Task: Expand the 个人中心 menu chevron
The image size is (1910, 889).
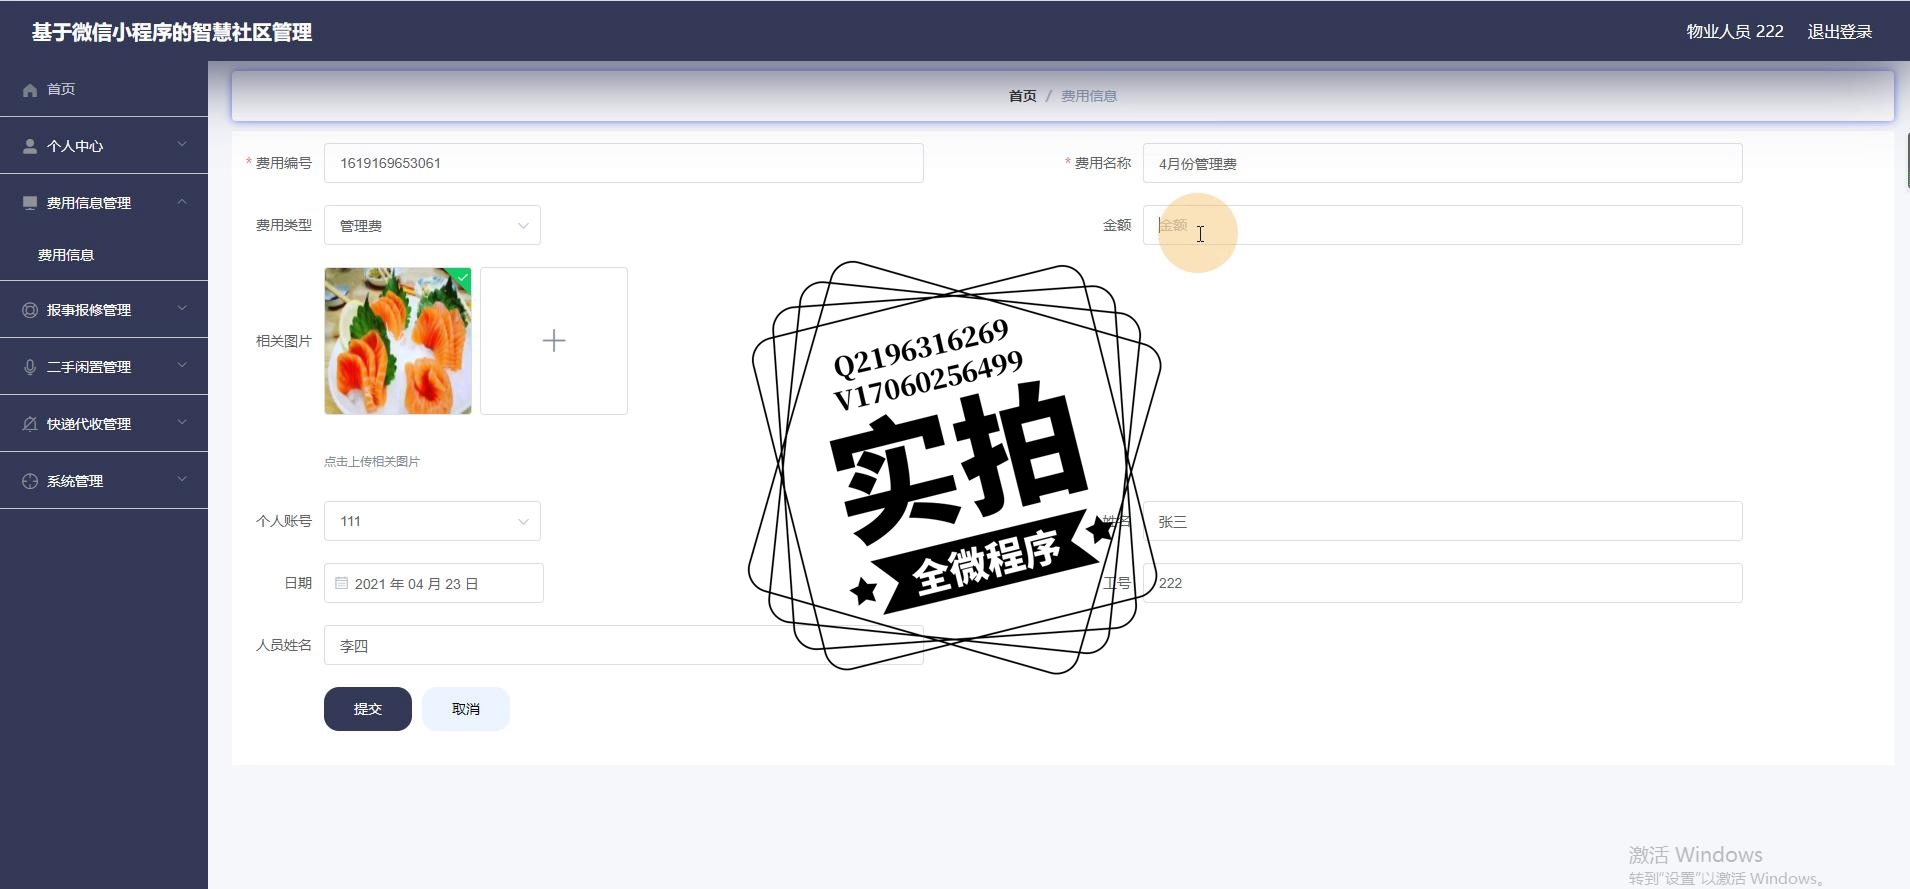Action: click(182, 145)
